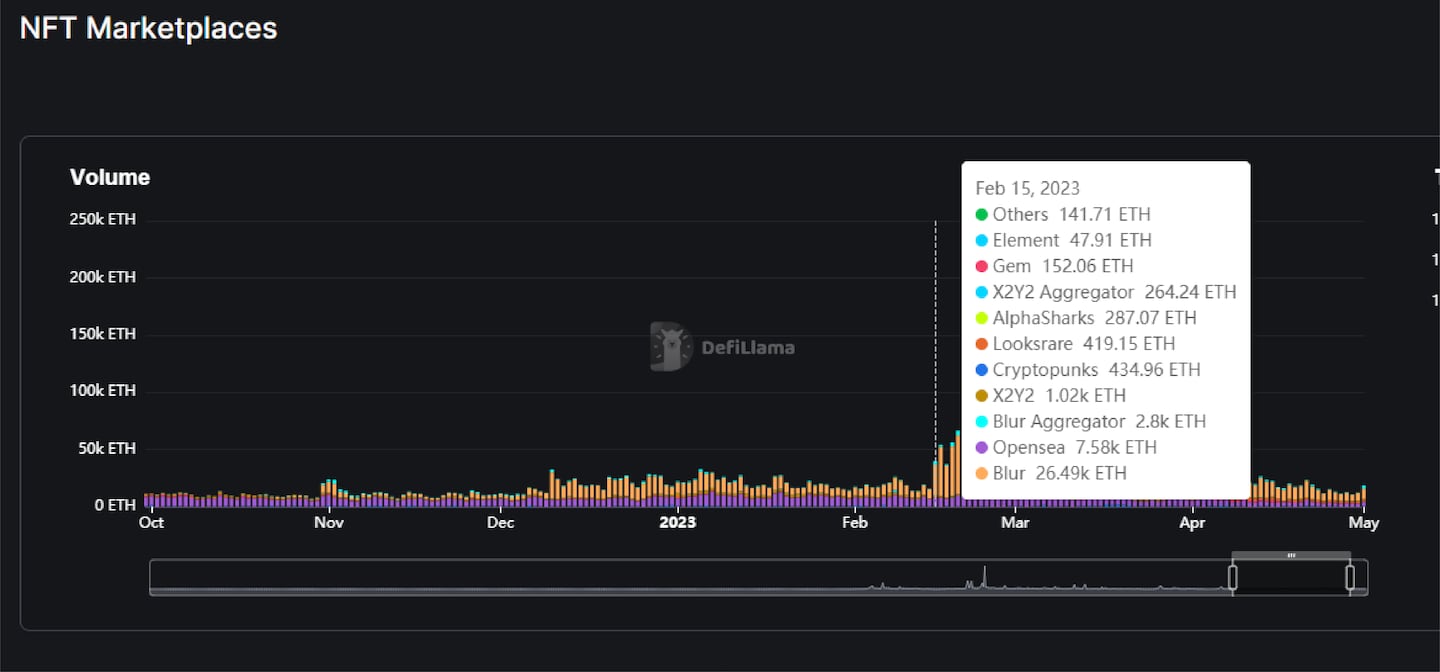Click the cyan Blur Aggregator legend dot

981,422
